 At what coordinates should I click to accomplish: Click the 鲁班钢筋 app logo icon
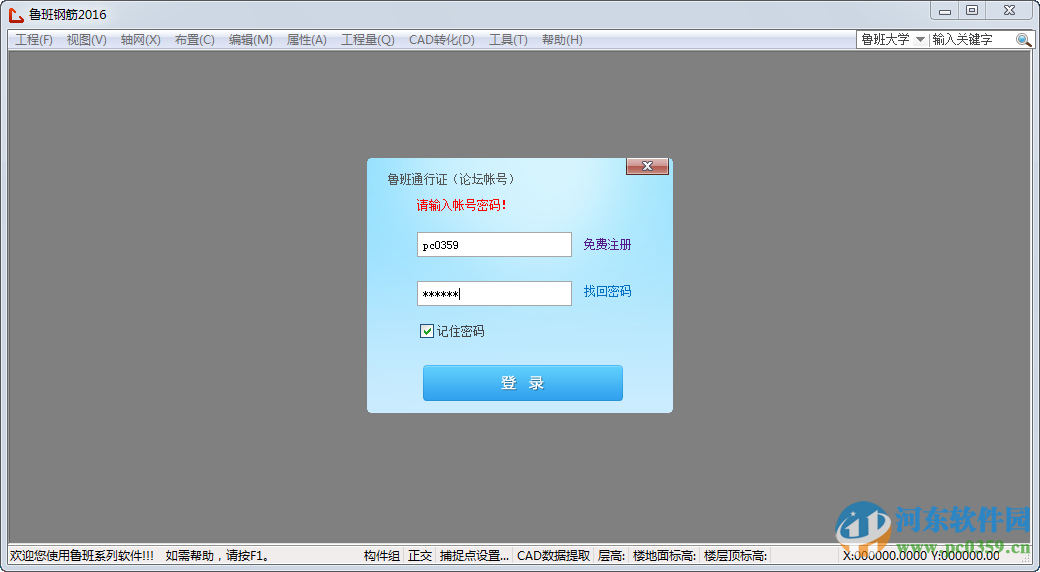point(16,14)
